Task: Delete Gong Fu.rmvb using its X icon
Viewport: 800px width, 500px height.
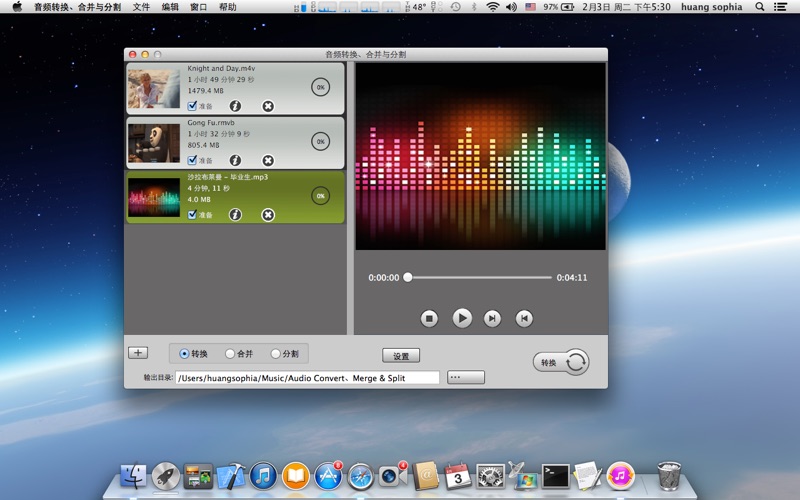Action: tap(268, 160)
